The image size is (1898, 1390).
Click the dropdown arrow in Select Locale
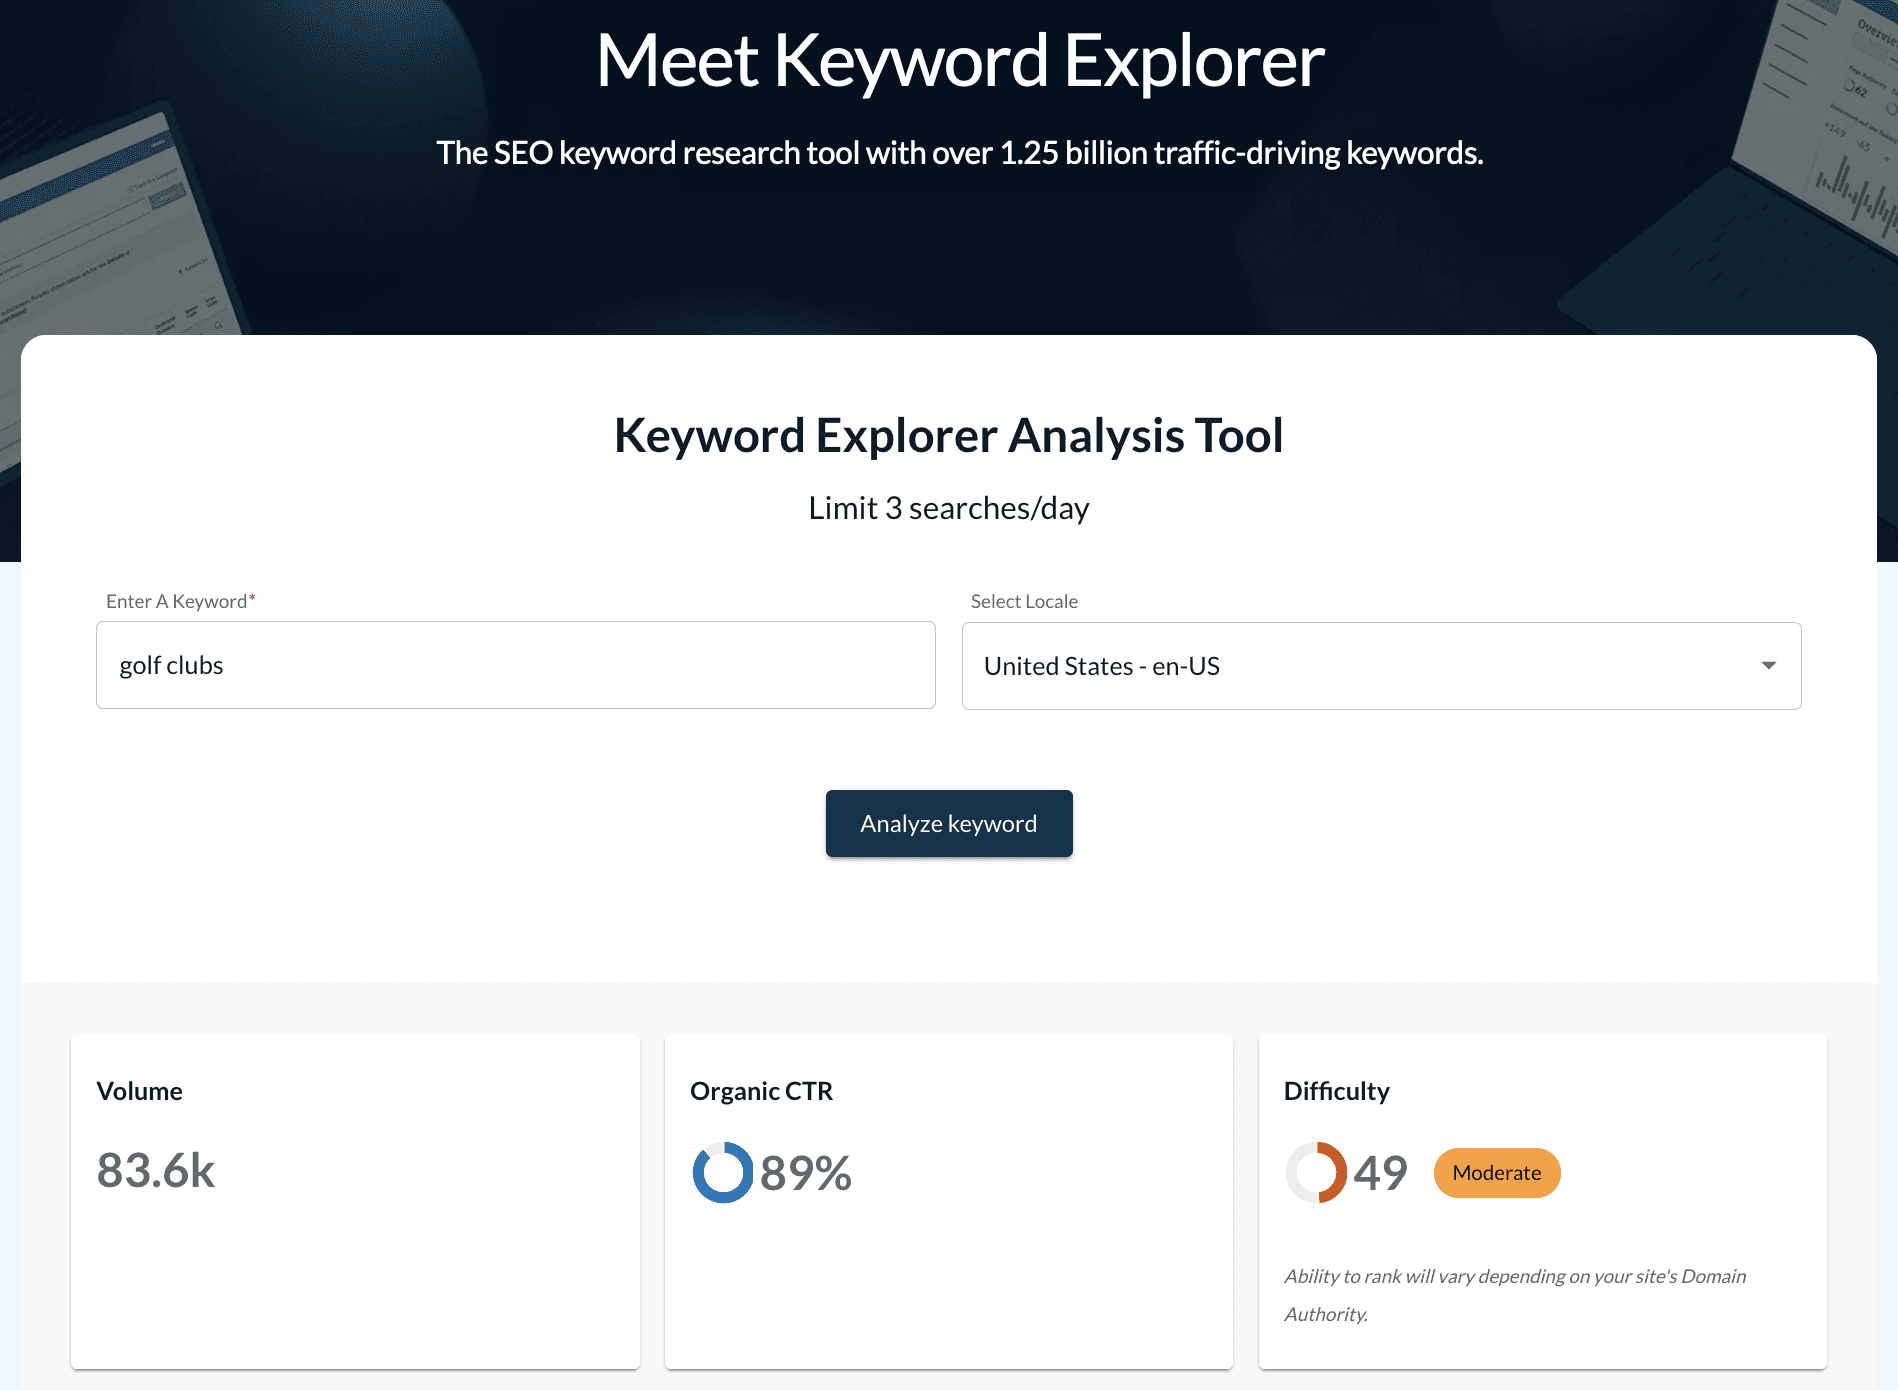[1768, 666]
